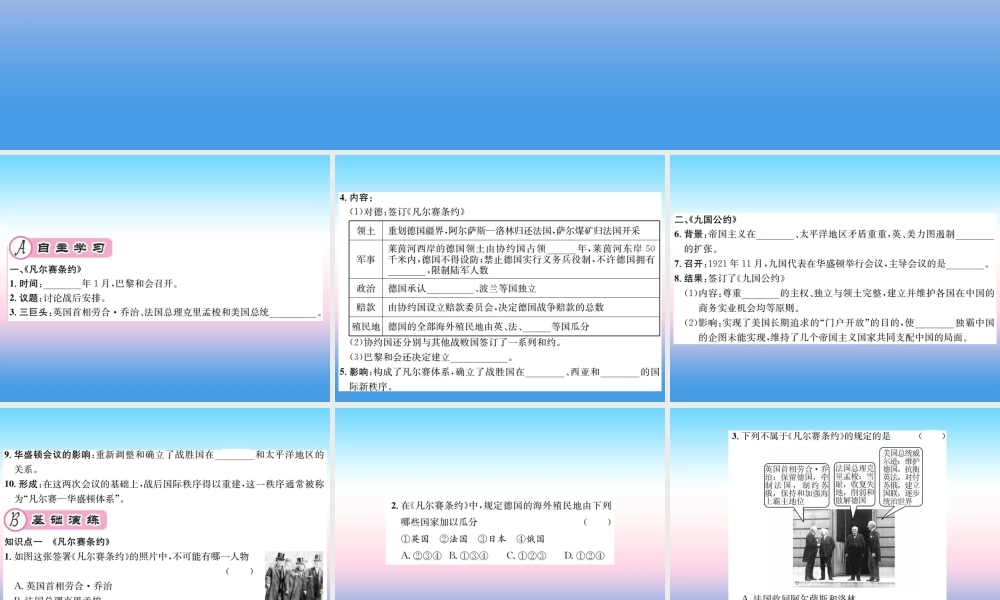Choose answer B. ①③④
The width and height of the screenshot is (1000, 600).
pos(468,555)
